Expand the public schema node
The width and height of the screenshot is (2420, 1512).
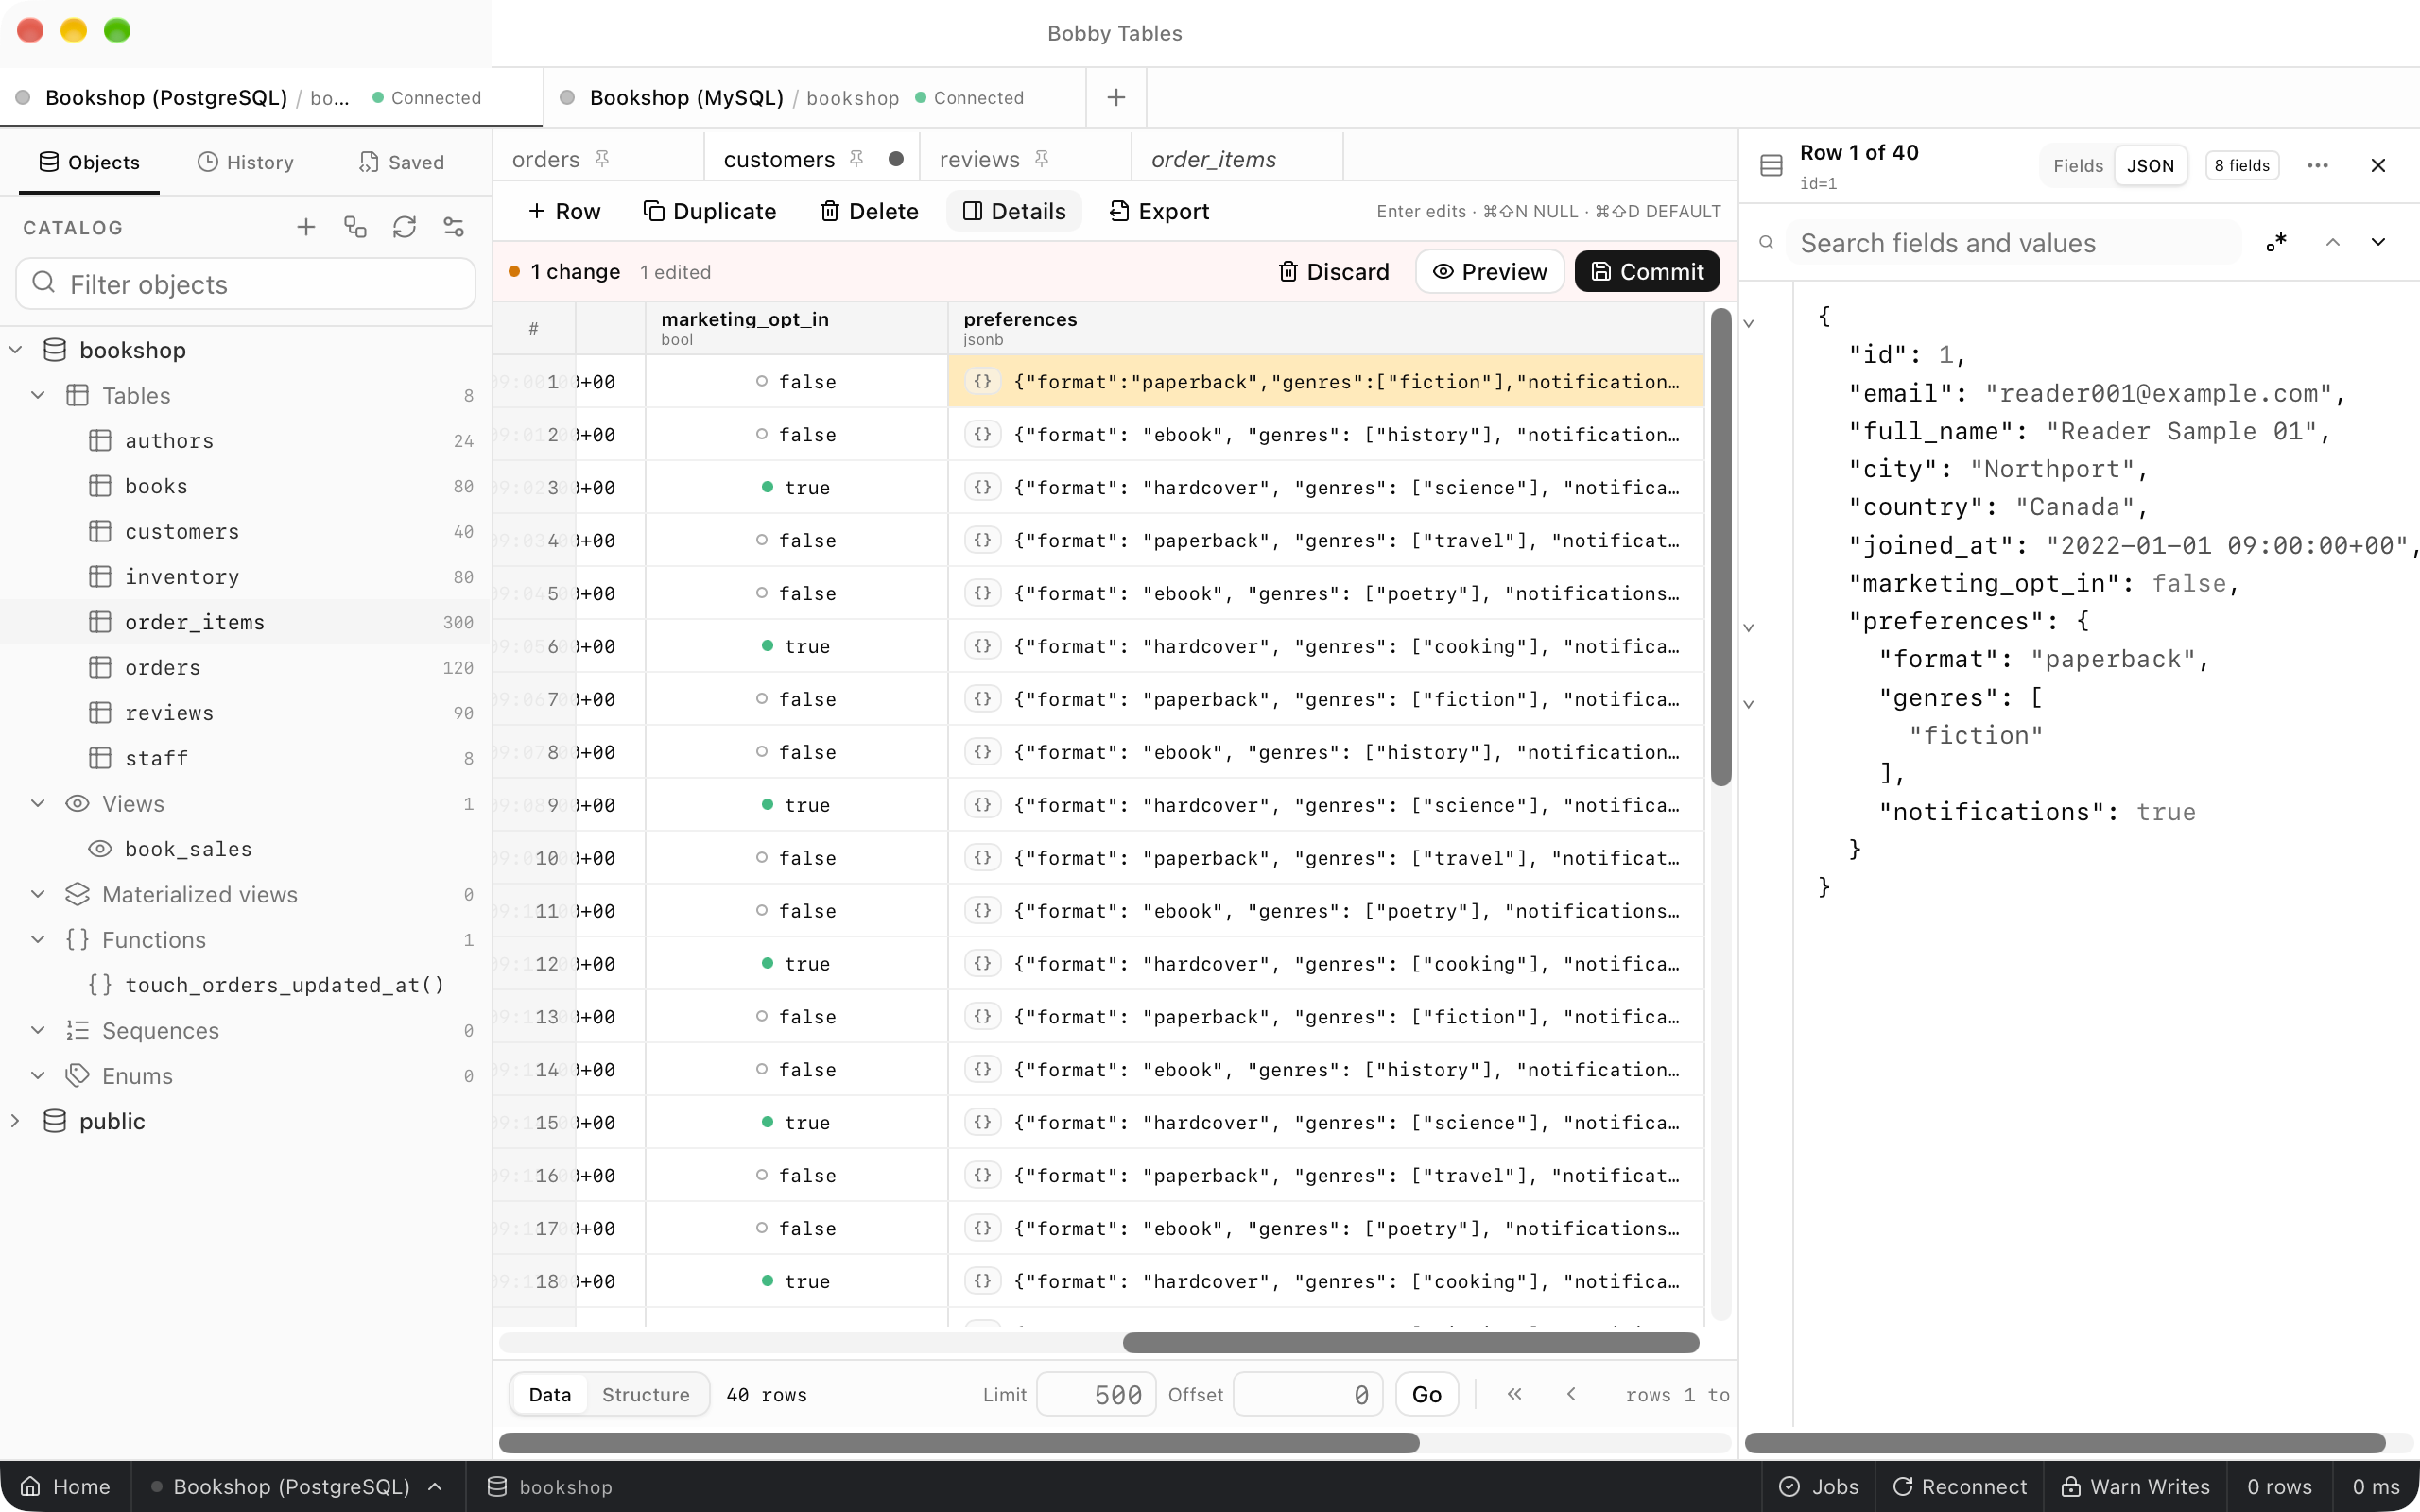point(16,1121)
